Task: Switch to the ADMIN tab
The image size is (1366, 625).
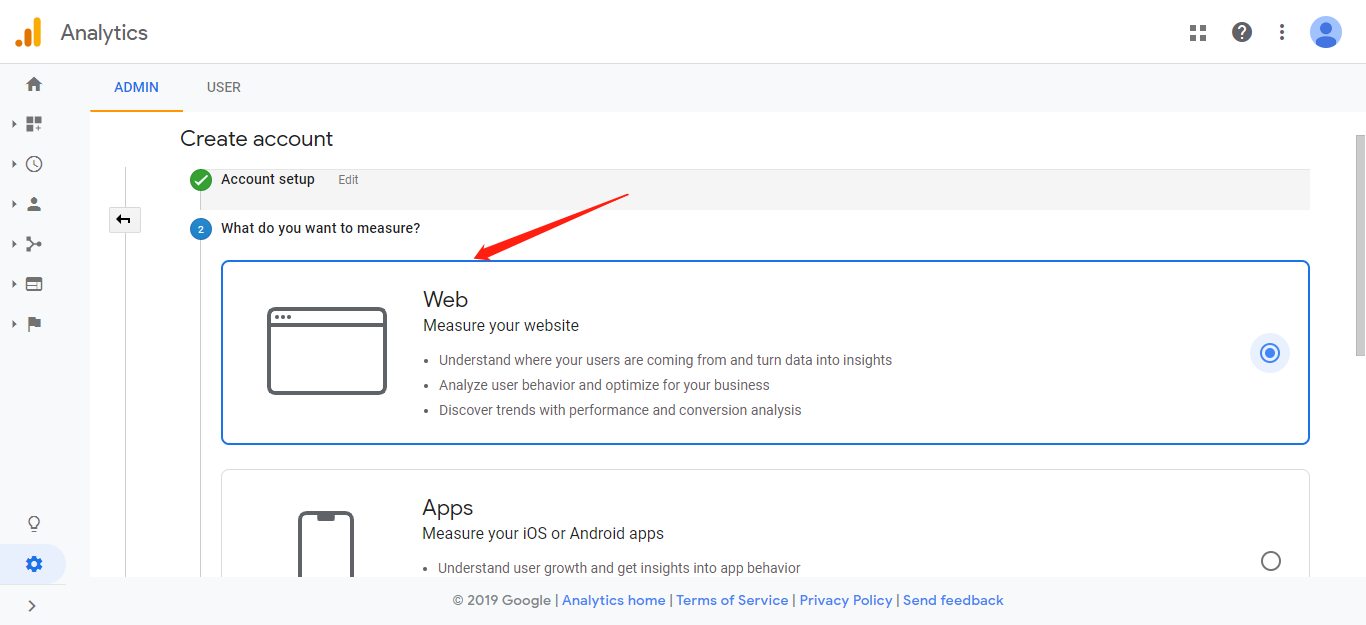Action: [136, 87]
